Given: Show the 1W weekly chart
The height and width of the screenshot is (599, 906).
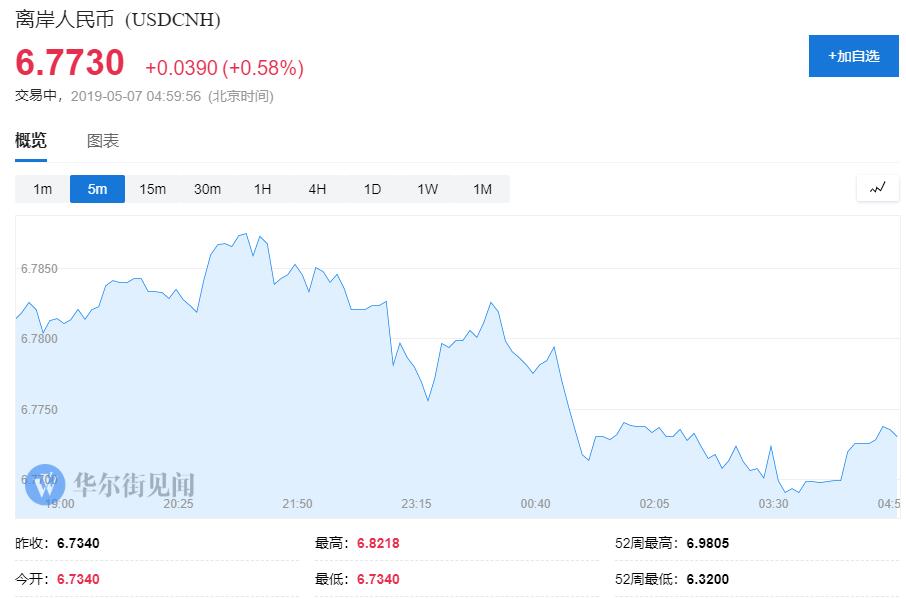Looking at the screenshot, I should pyautogui.click(x=427, y=189).
